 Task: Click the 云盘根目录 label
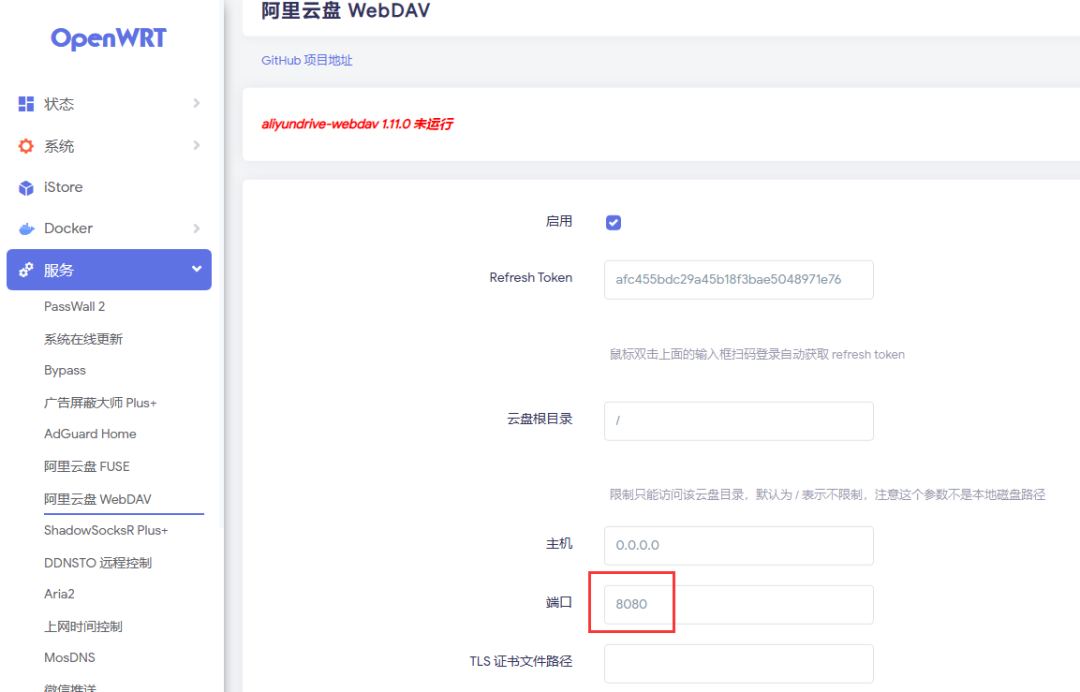click(x=539, y=419)
